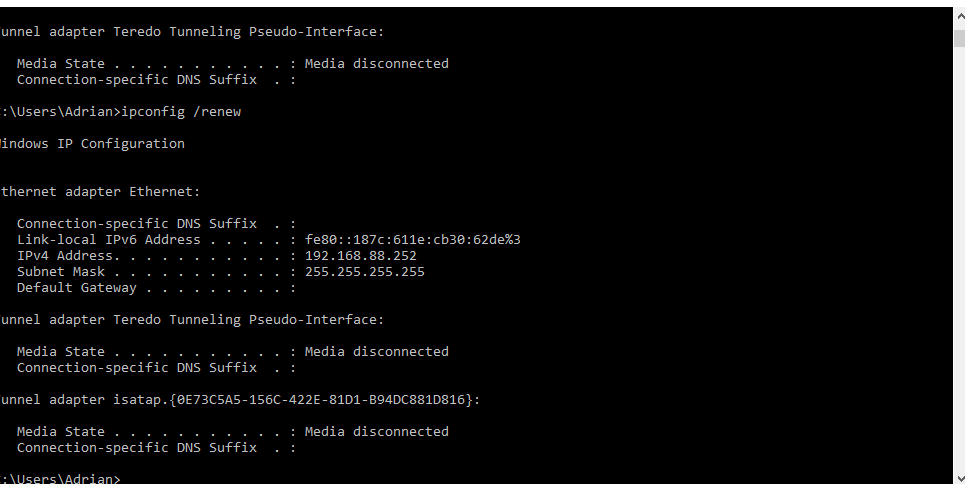Click the vertical scrollbar thumb
This screenshot has height=484, width=965.
click(x=958, y=38)
